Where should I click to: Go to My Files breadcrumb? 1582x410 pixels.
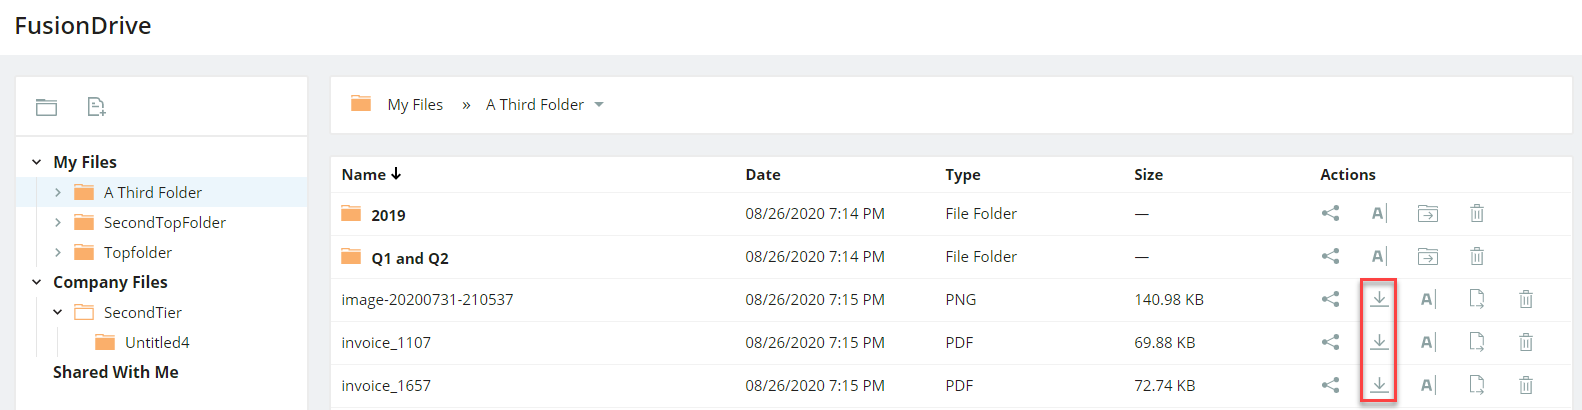tap(415, 104)
